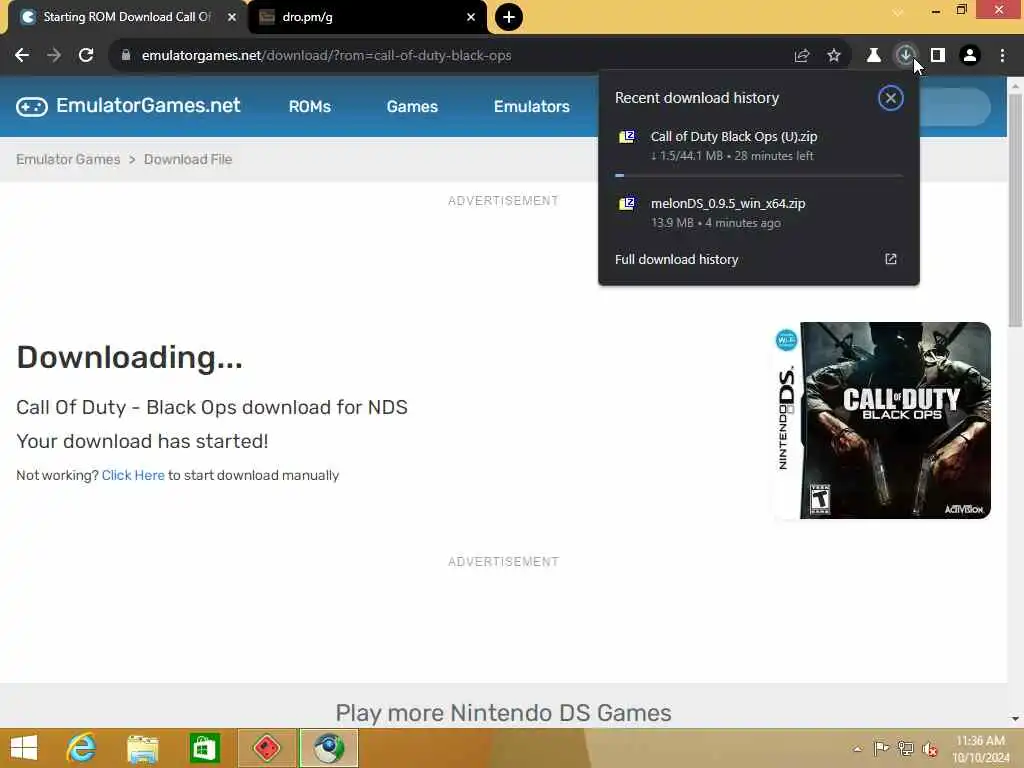This screenshot has width=1024, height=768.
Task: Click the share page icon
Action: pyautogui.click(x=802, y=56)
